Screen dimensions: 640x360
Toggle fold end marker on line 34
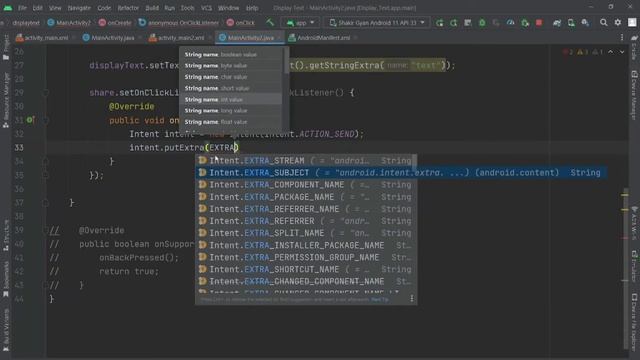pos(46,161)
